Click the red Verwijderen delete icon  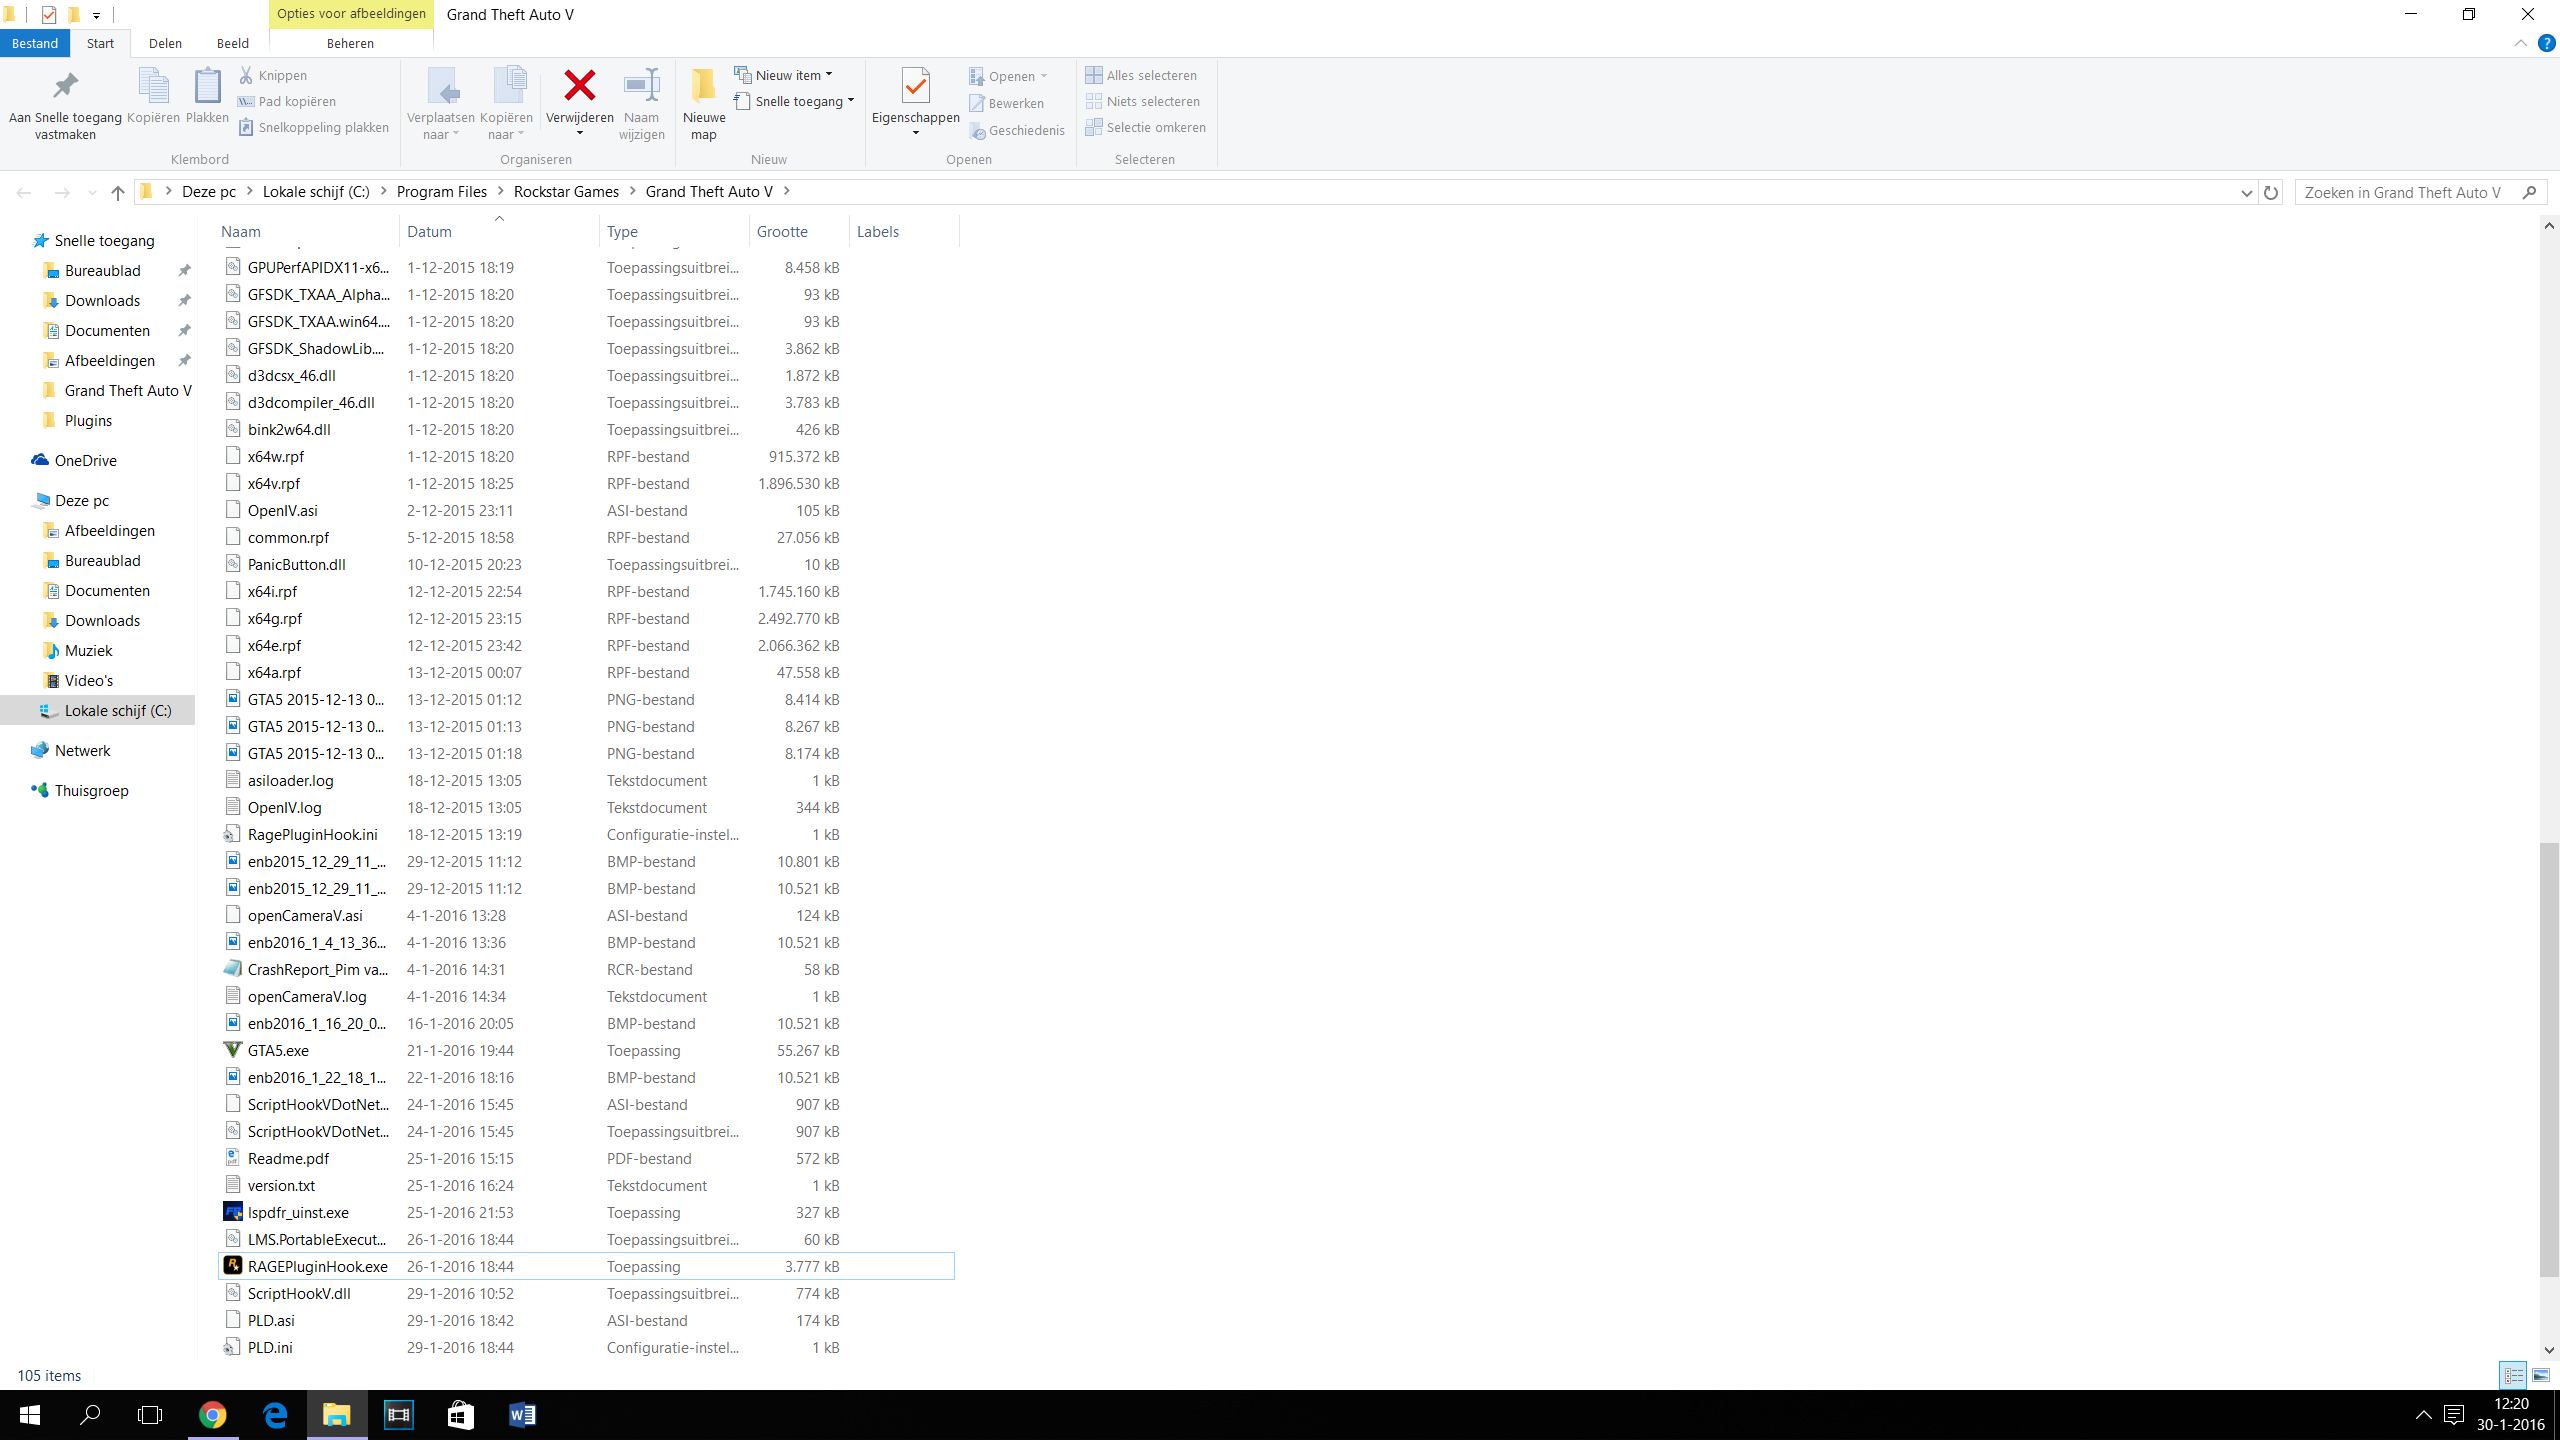point(579,87)
